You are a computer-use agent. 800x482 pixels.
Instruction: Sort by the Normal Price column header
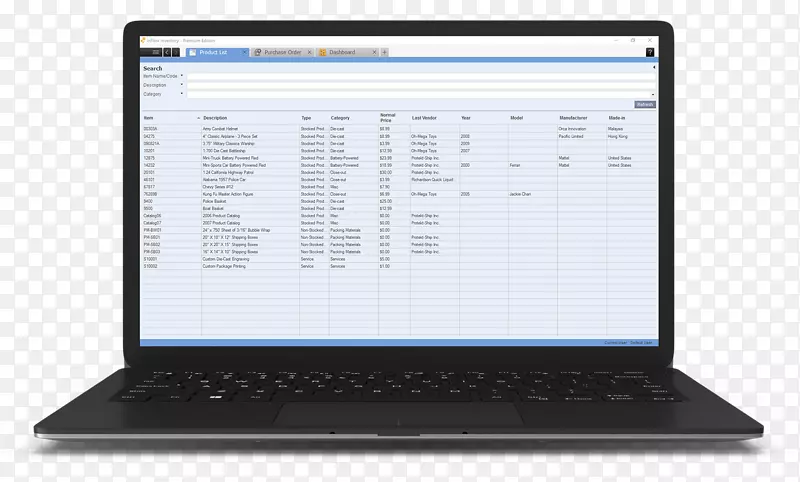pyautogui.click(x=387, y=118)
